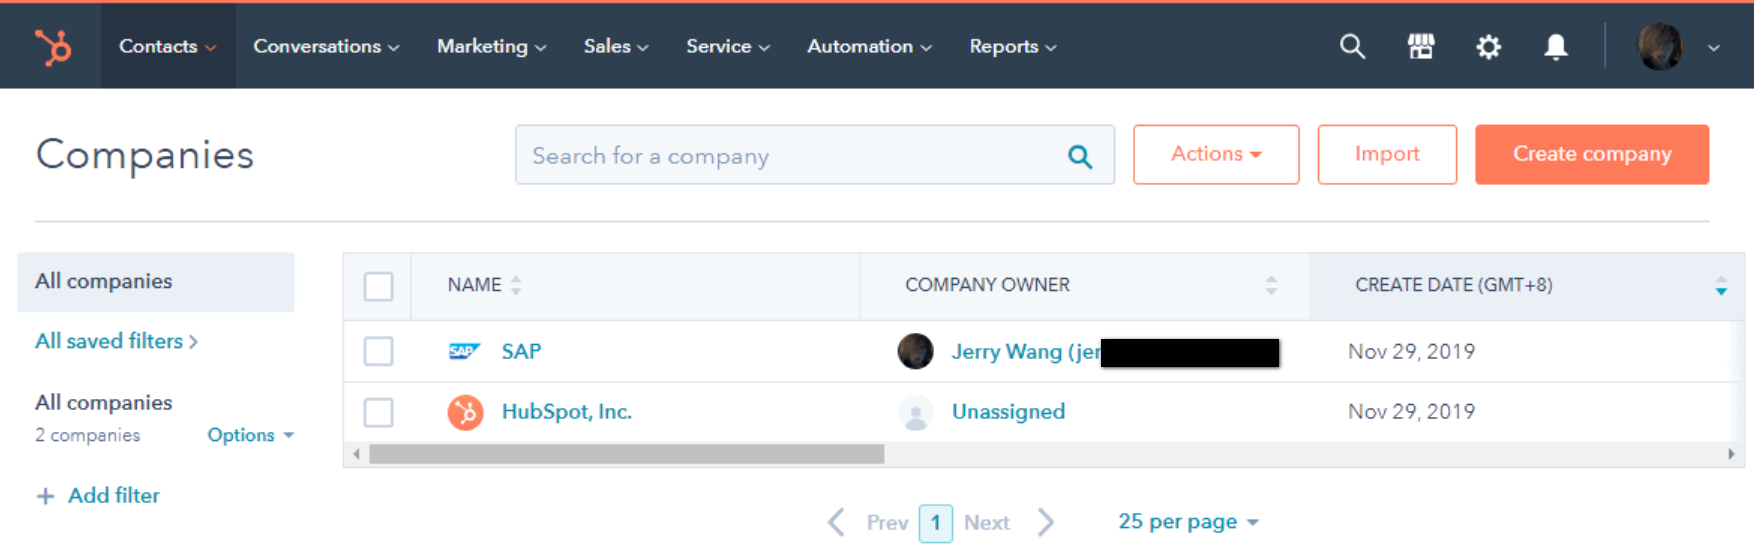This screenshot has width=1754, height=557.
Task: Open the top navigation search icon
Action: (x=1352, y=47)
